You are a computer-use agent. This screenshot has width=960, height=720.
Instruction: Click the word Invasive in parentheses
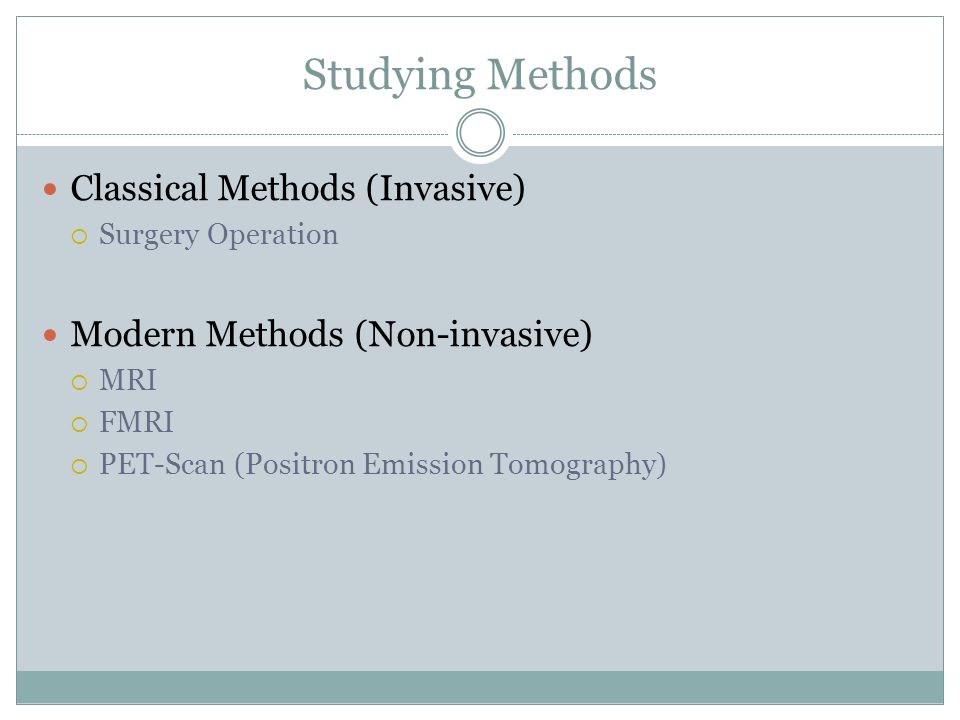[x=446, y=188]
